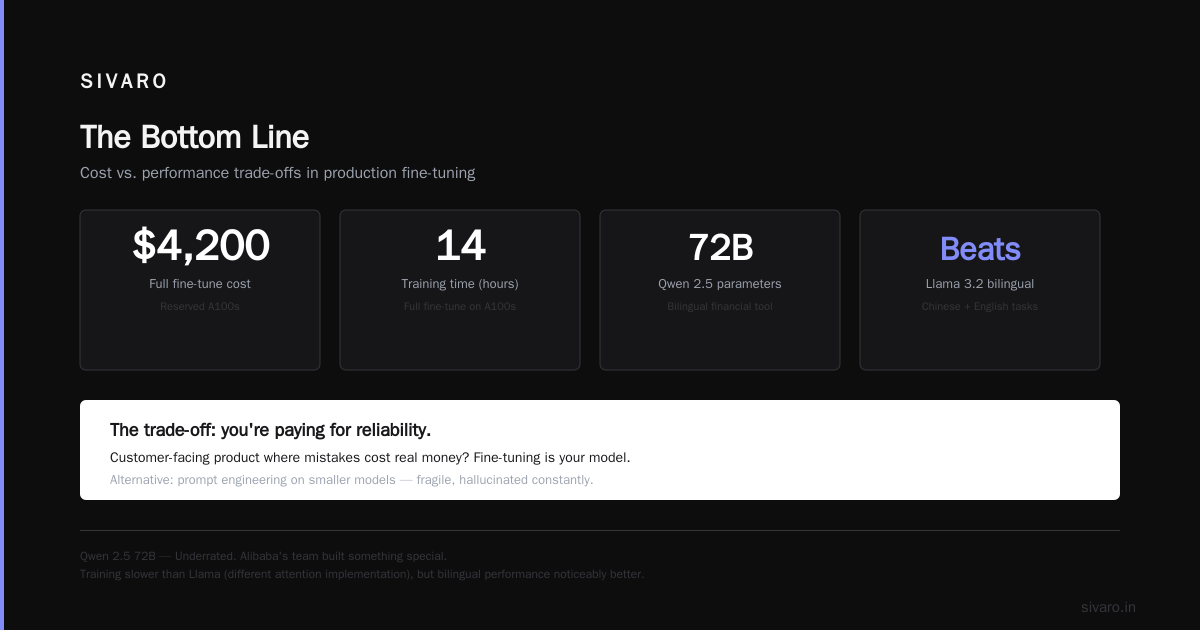Screen dimensions: 1200x630
Task: Open the $4,200 full fine-tune cost card
Action: coord(200,290)
